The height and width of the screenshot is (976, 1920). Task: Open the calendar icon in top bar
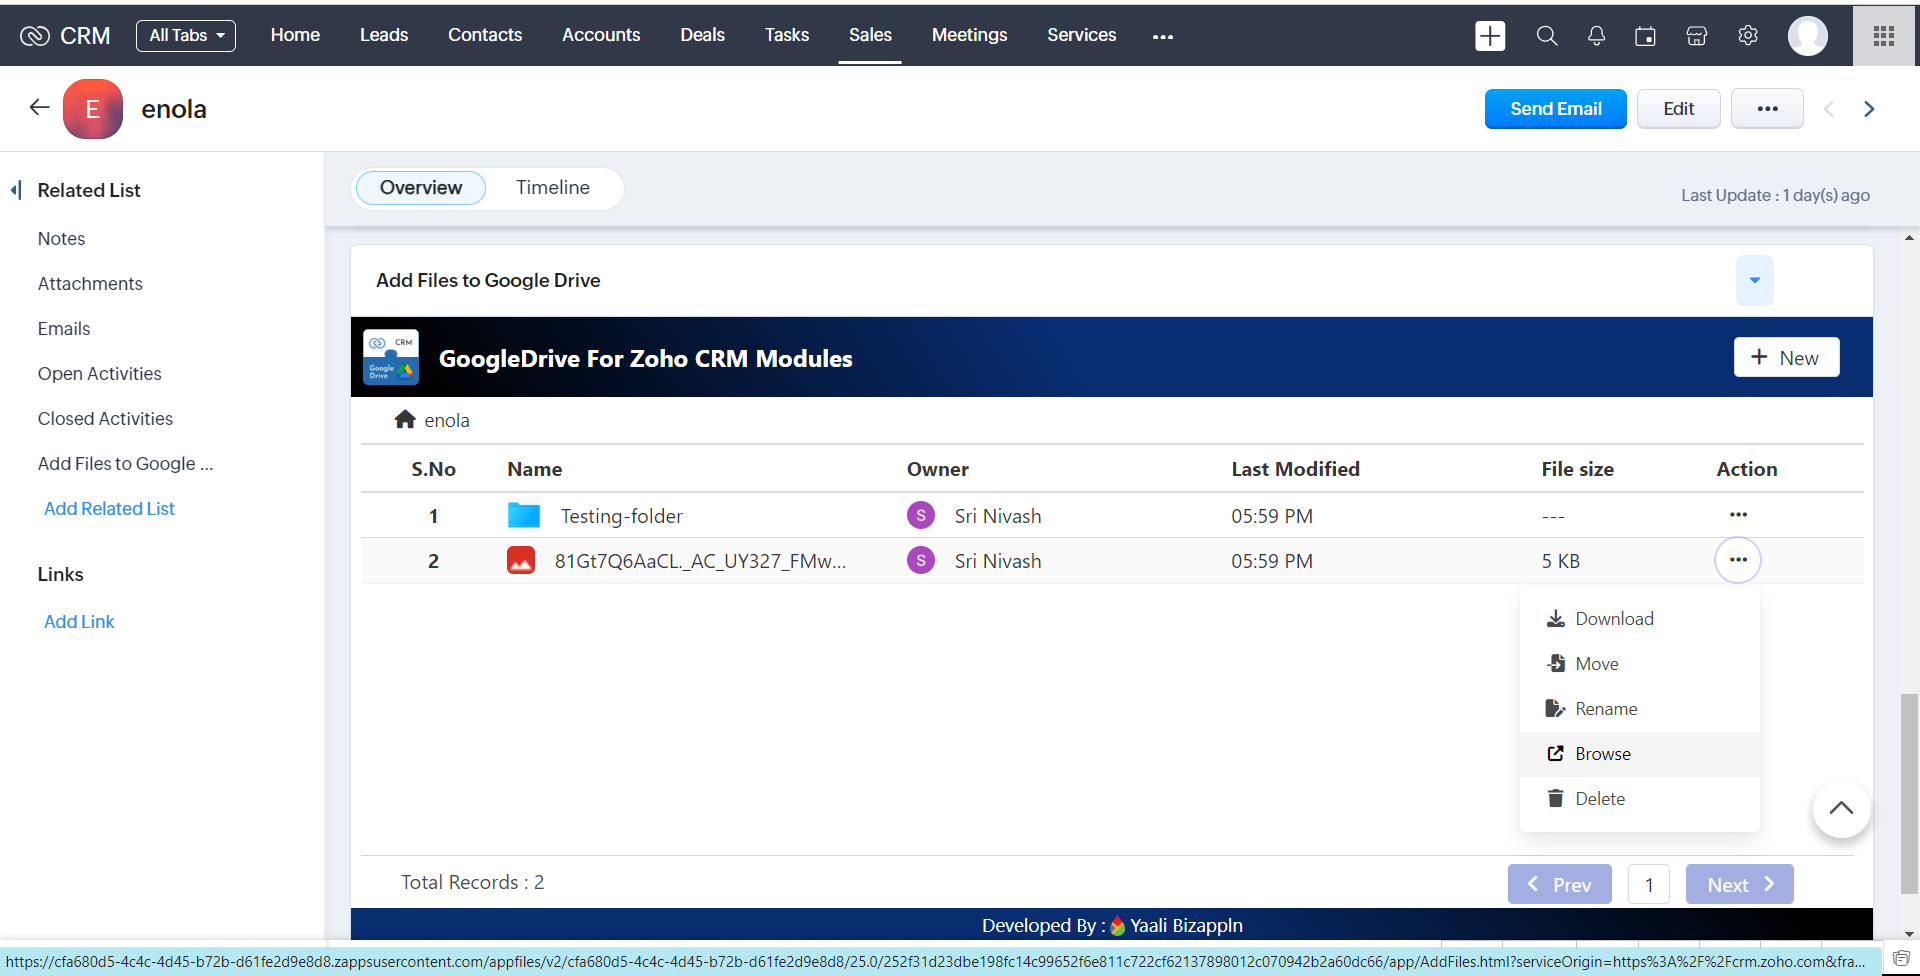1645,36
